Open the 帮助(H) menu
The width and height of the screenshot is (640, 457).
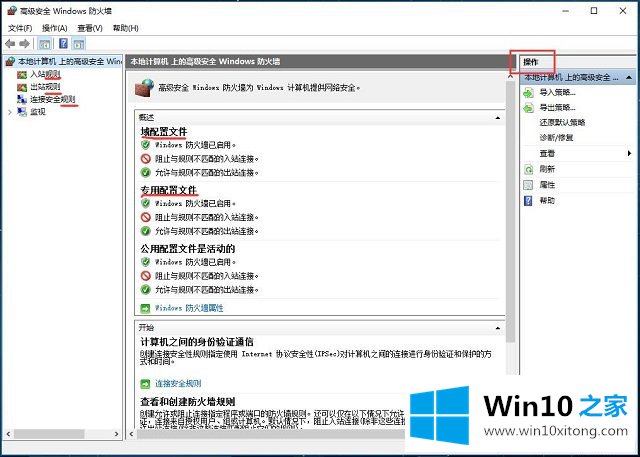coord(125,28)
